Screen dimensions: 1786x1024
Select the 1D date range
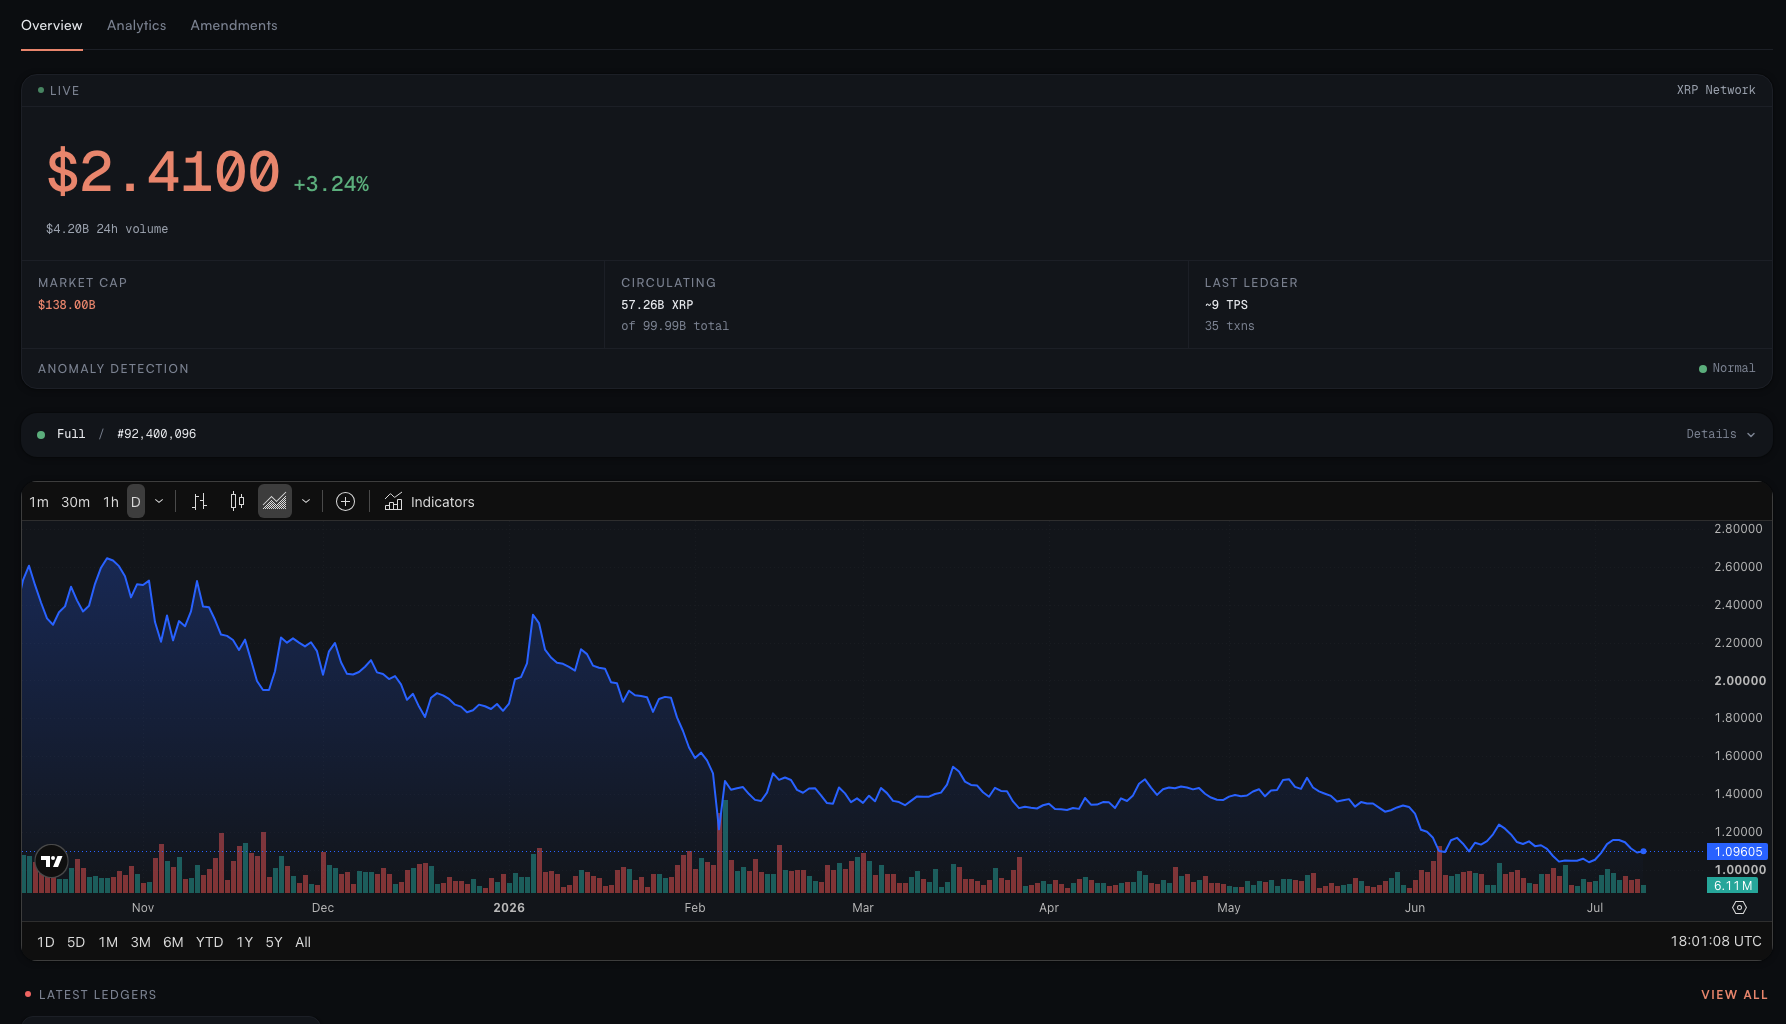tap(46, 942)
